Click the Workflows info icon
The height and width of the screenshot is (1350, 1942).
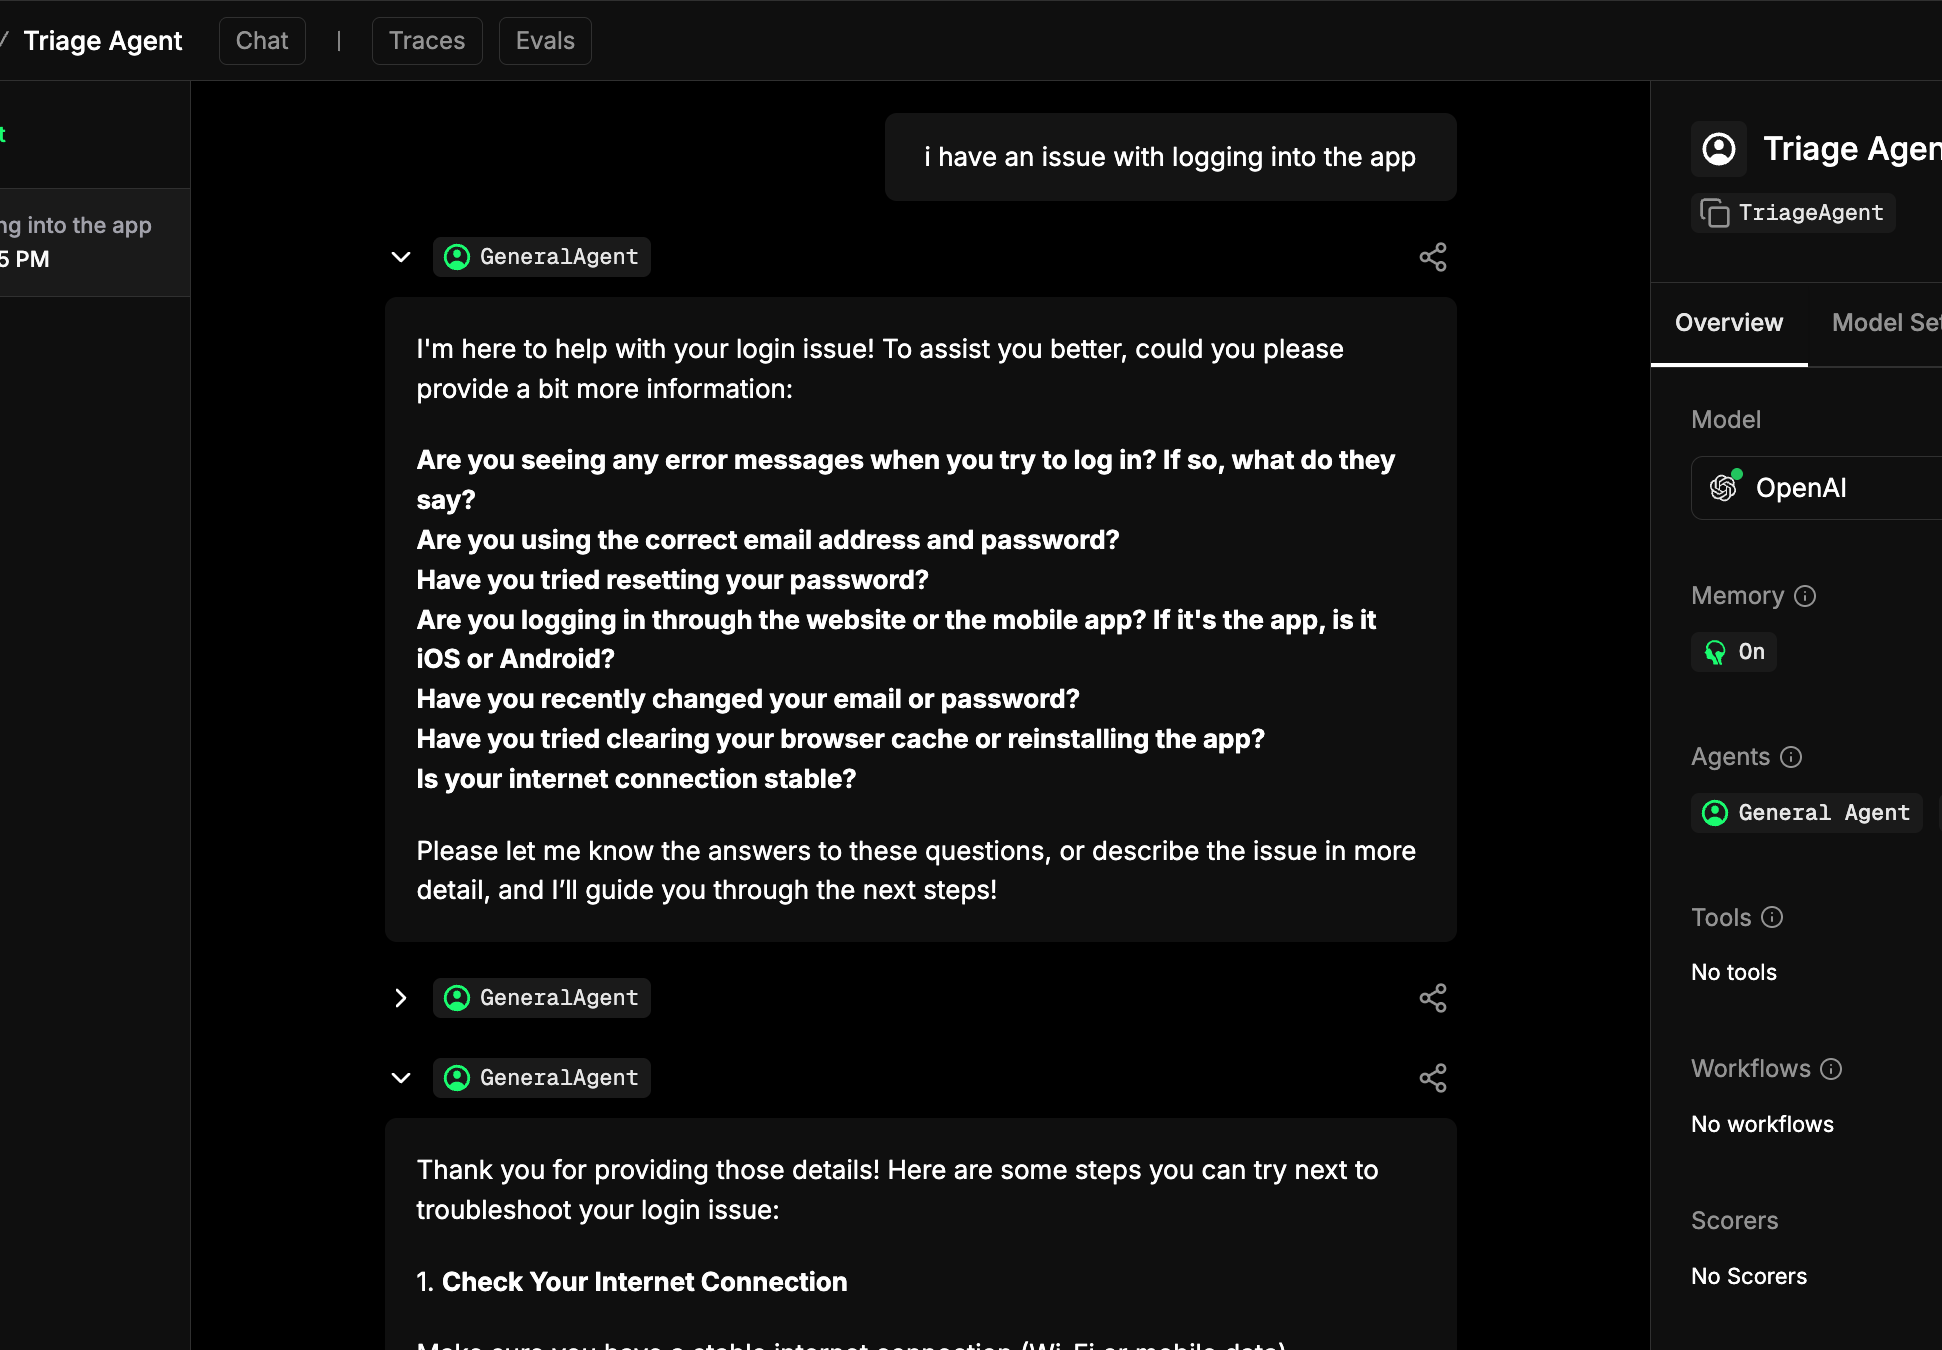(1832, 1069)
